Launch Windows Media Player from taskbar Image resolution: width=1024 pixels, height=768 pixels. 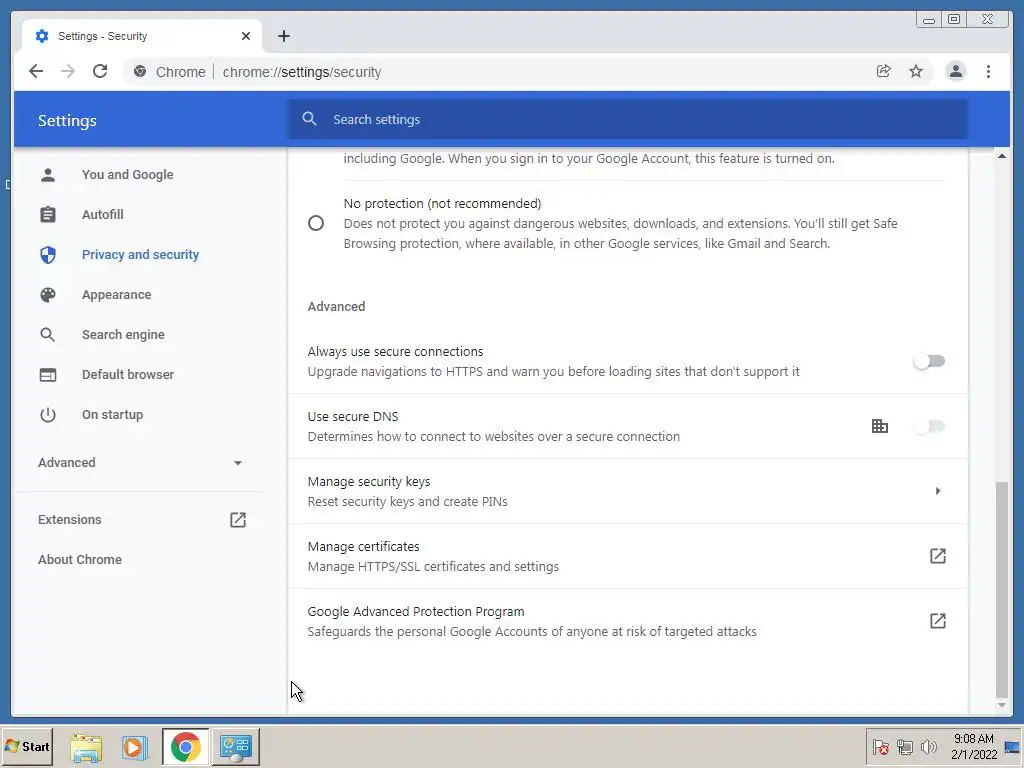click(x=135, y=747)
